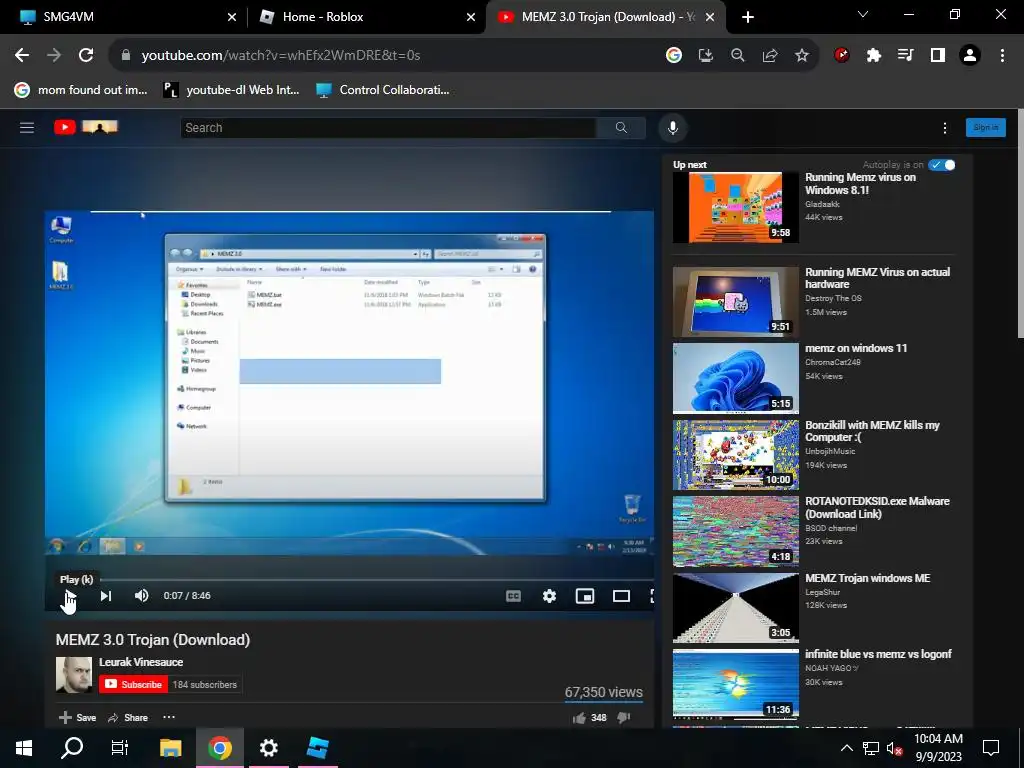Screen dimensions: 1024x768
Task: Open File Explorer from the taskbar
Action: point(170,748)
